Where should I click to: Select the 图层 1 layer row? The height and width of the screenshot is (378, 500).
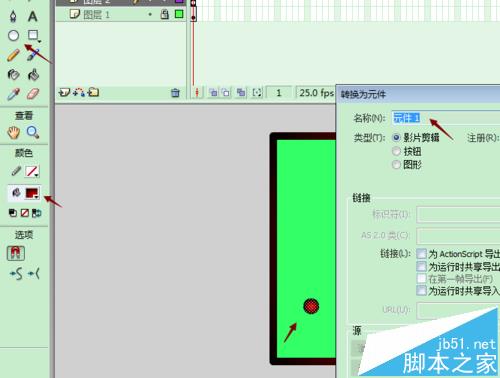tap(120, 14)
